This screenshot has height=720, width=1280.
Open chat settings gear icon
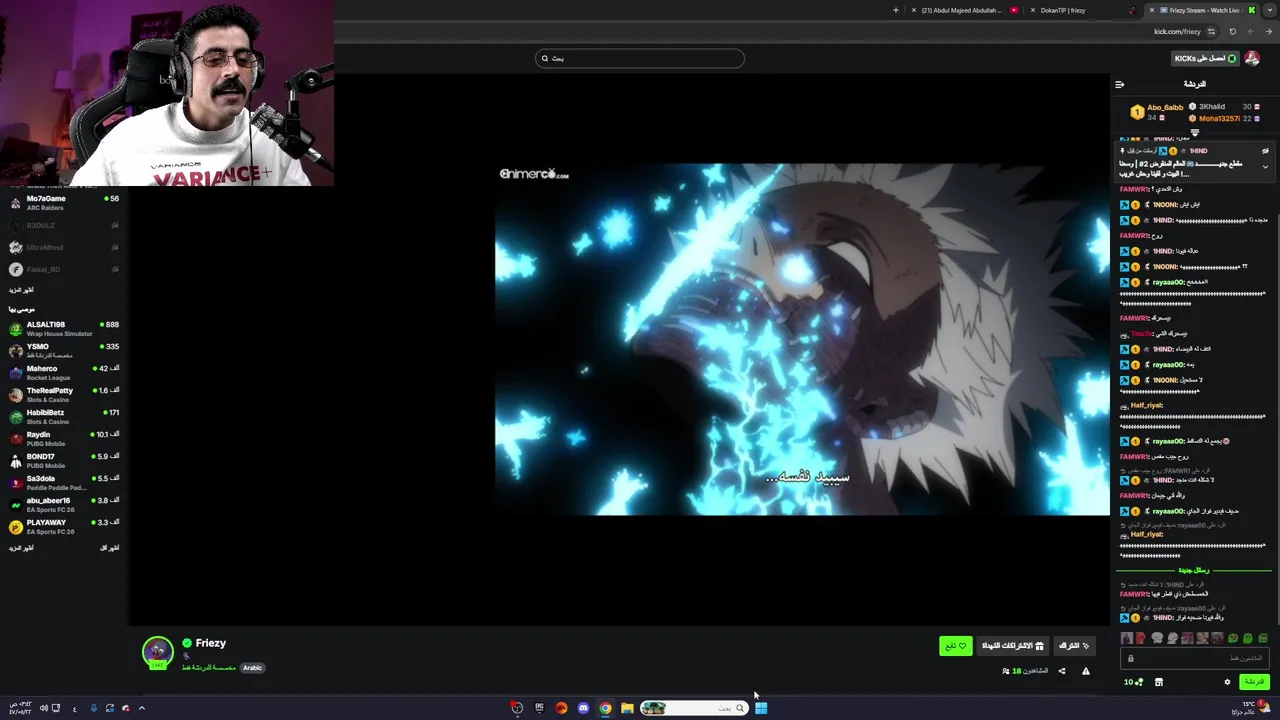point(1227,682)
